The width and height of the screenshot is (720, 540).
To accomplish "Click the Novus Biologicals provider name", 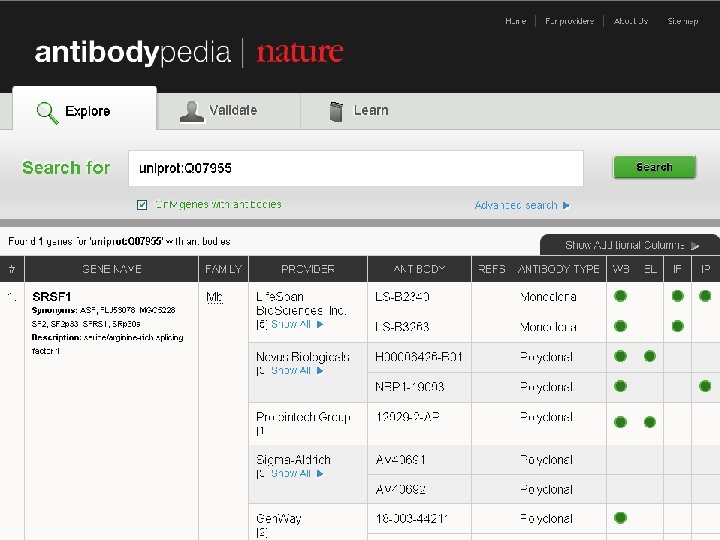I will (303, 357).
